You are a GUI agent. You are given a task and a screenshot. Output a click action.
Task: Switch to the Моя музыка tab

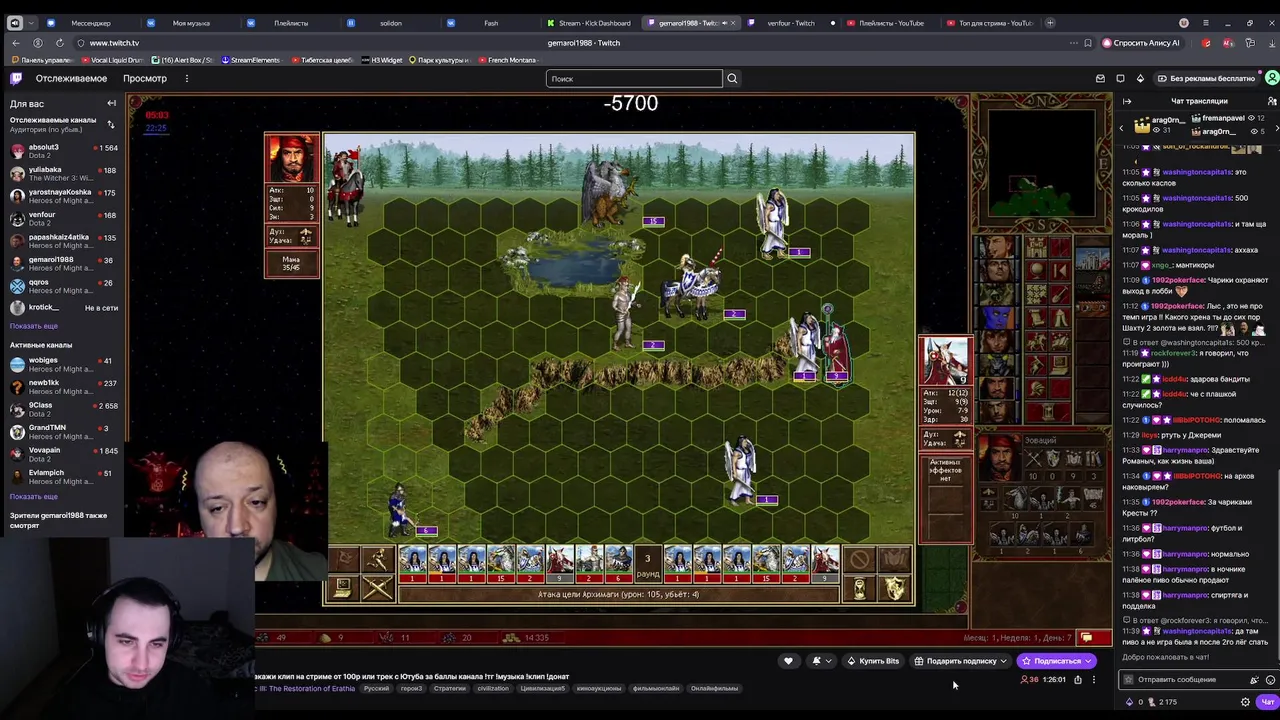[x=190, y=23]
